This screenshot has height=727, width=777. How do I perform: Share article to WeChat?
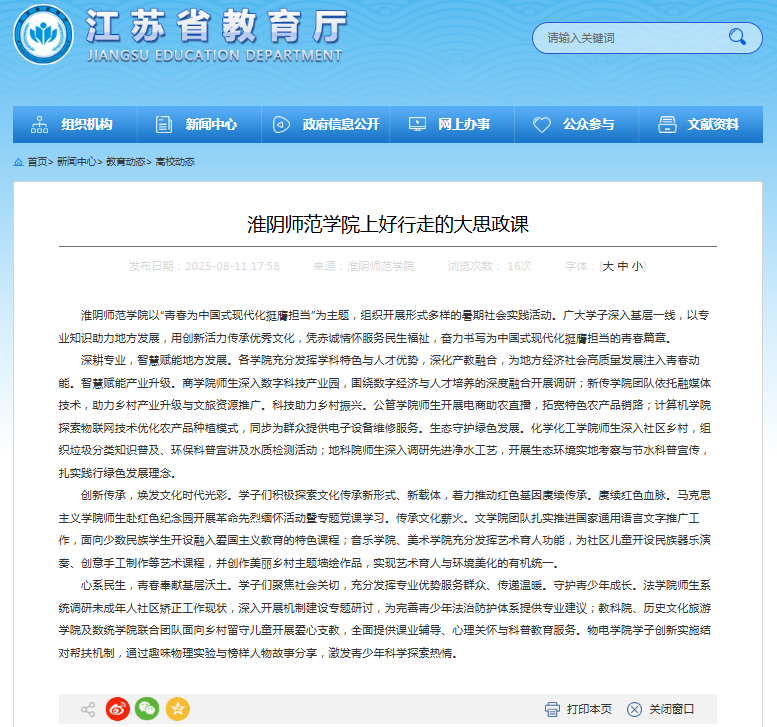point(147,709)
